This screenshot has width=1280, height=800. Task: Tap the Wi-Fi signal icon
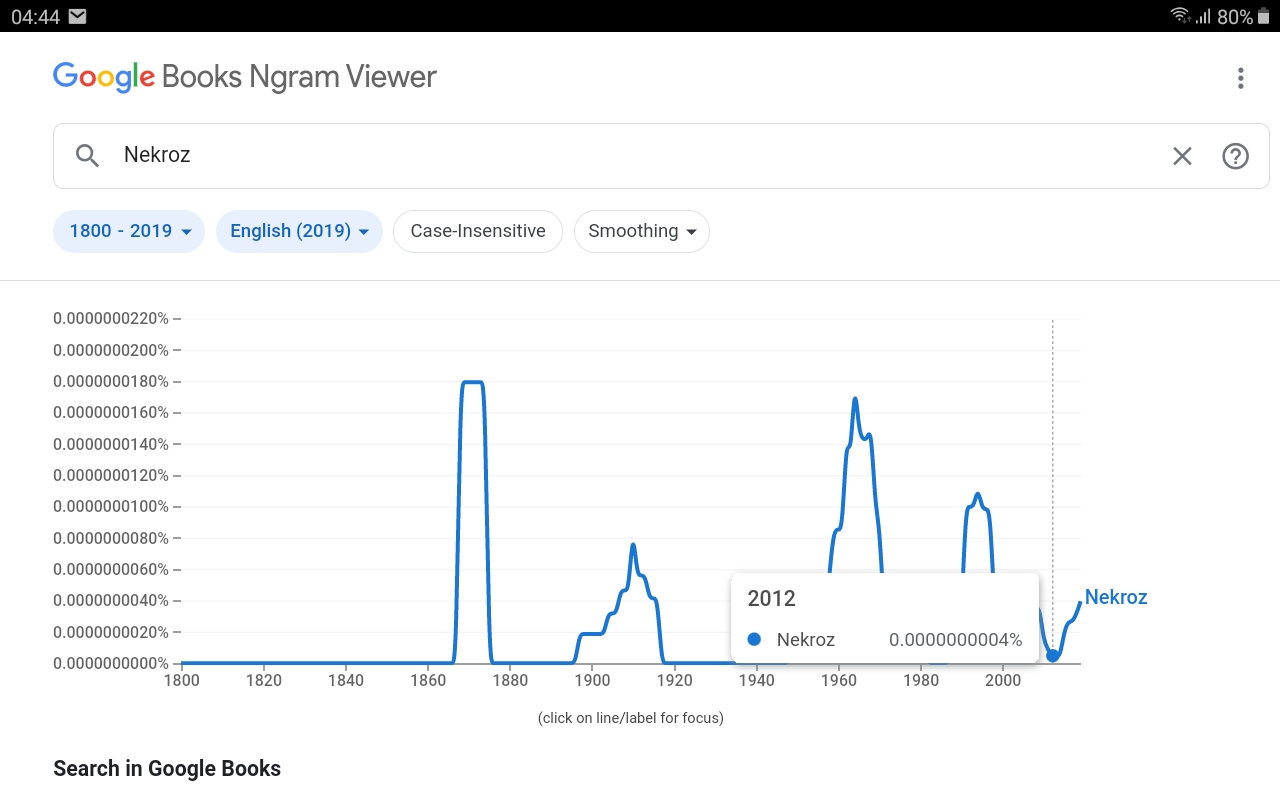pos(1180,16)
